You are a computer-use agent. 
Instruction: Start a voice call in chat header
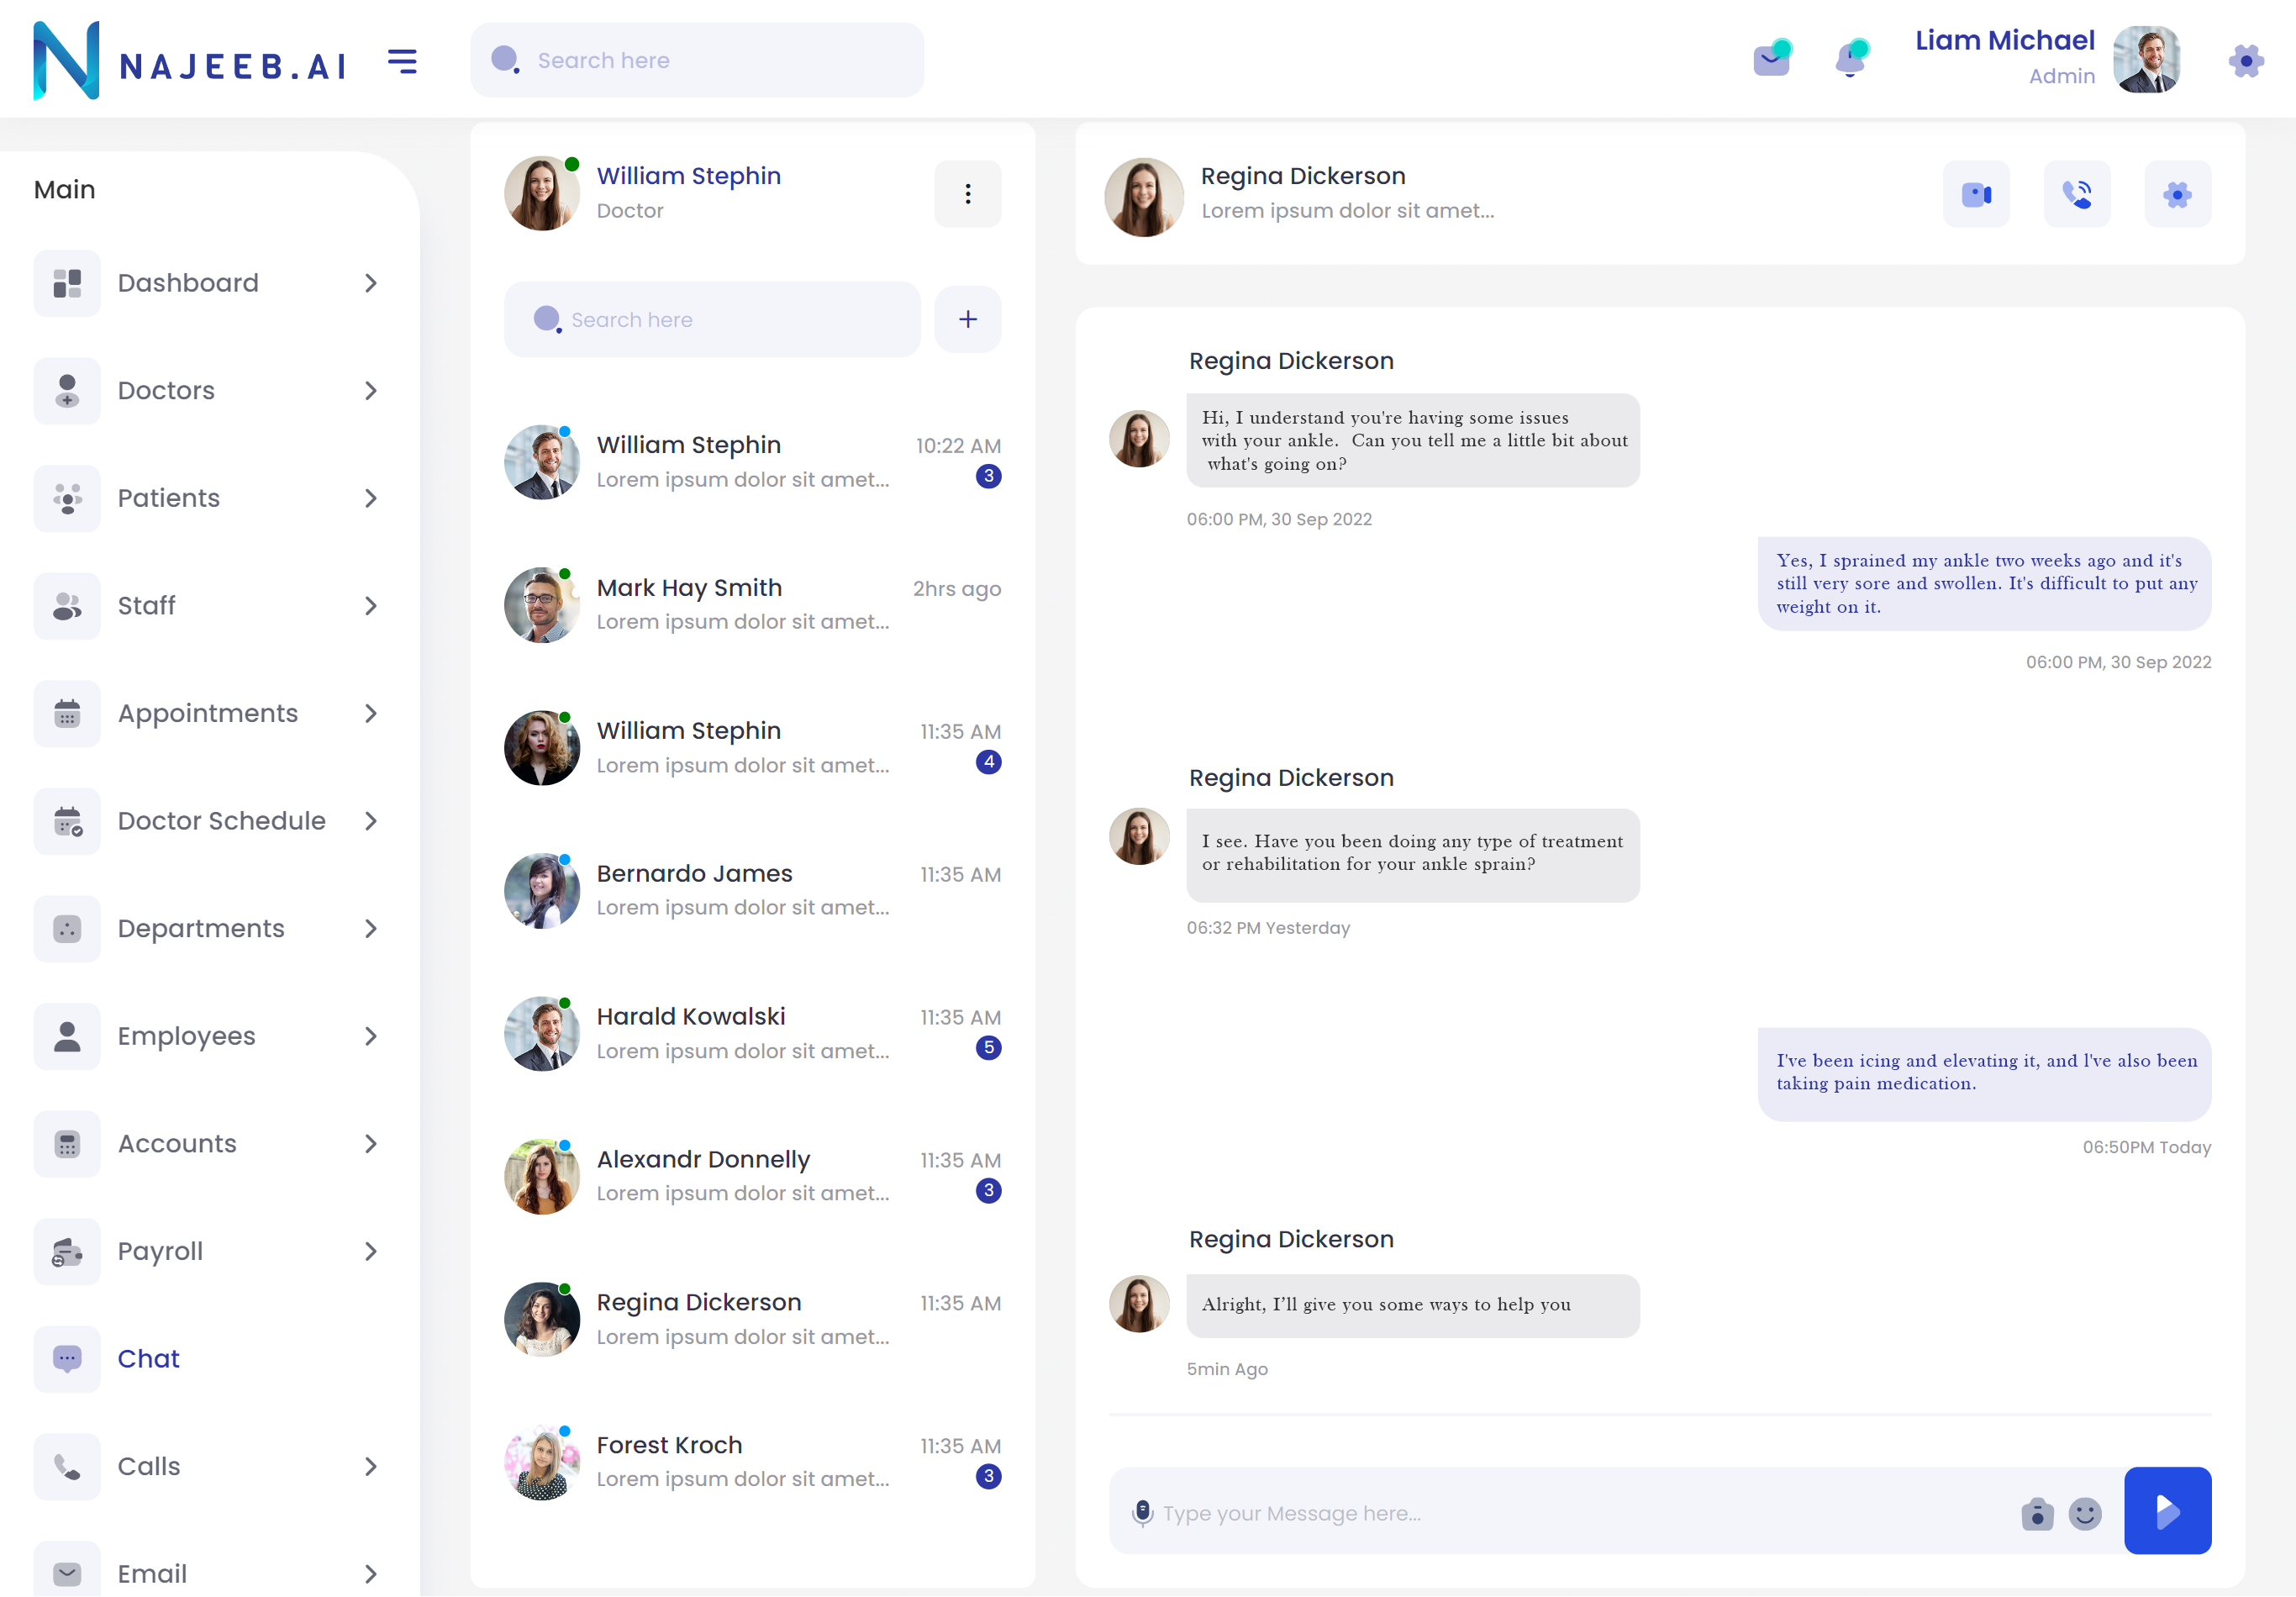tap(2077, 194)
